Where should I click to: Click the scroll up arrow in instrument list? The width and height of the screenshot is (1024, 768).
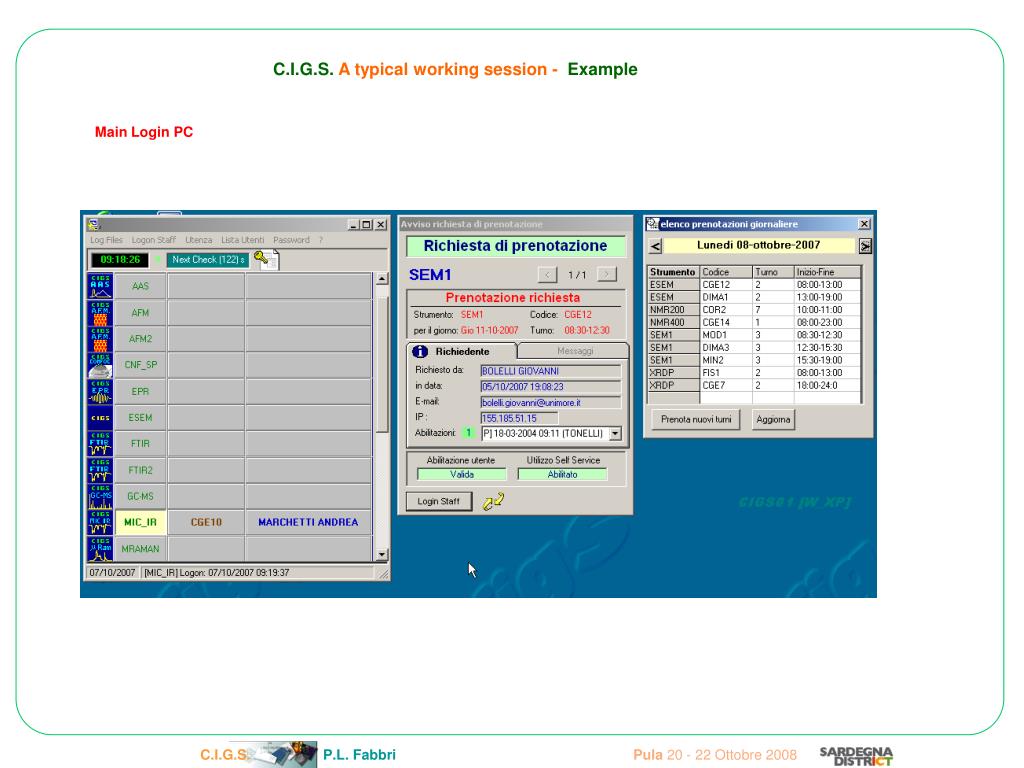pos(382,279)
